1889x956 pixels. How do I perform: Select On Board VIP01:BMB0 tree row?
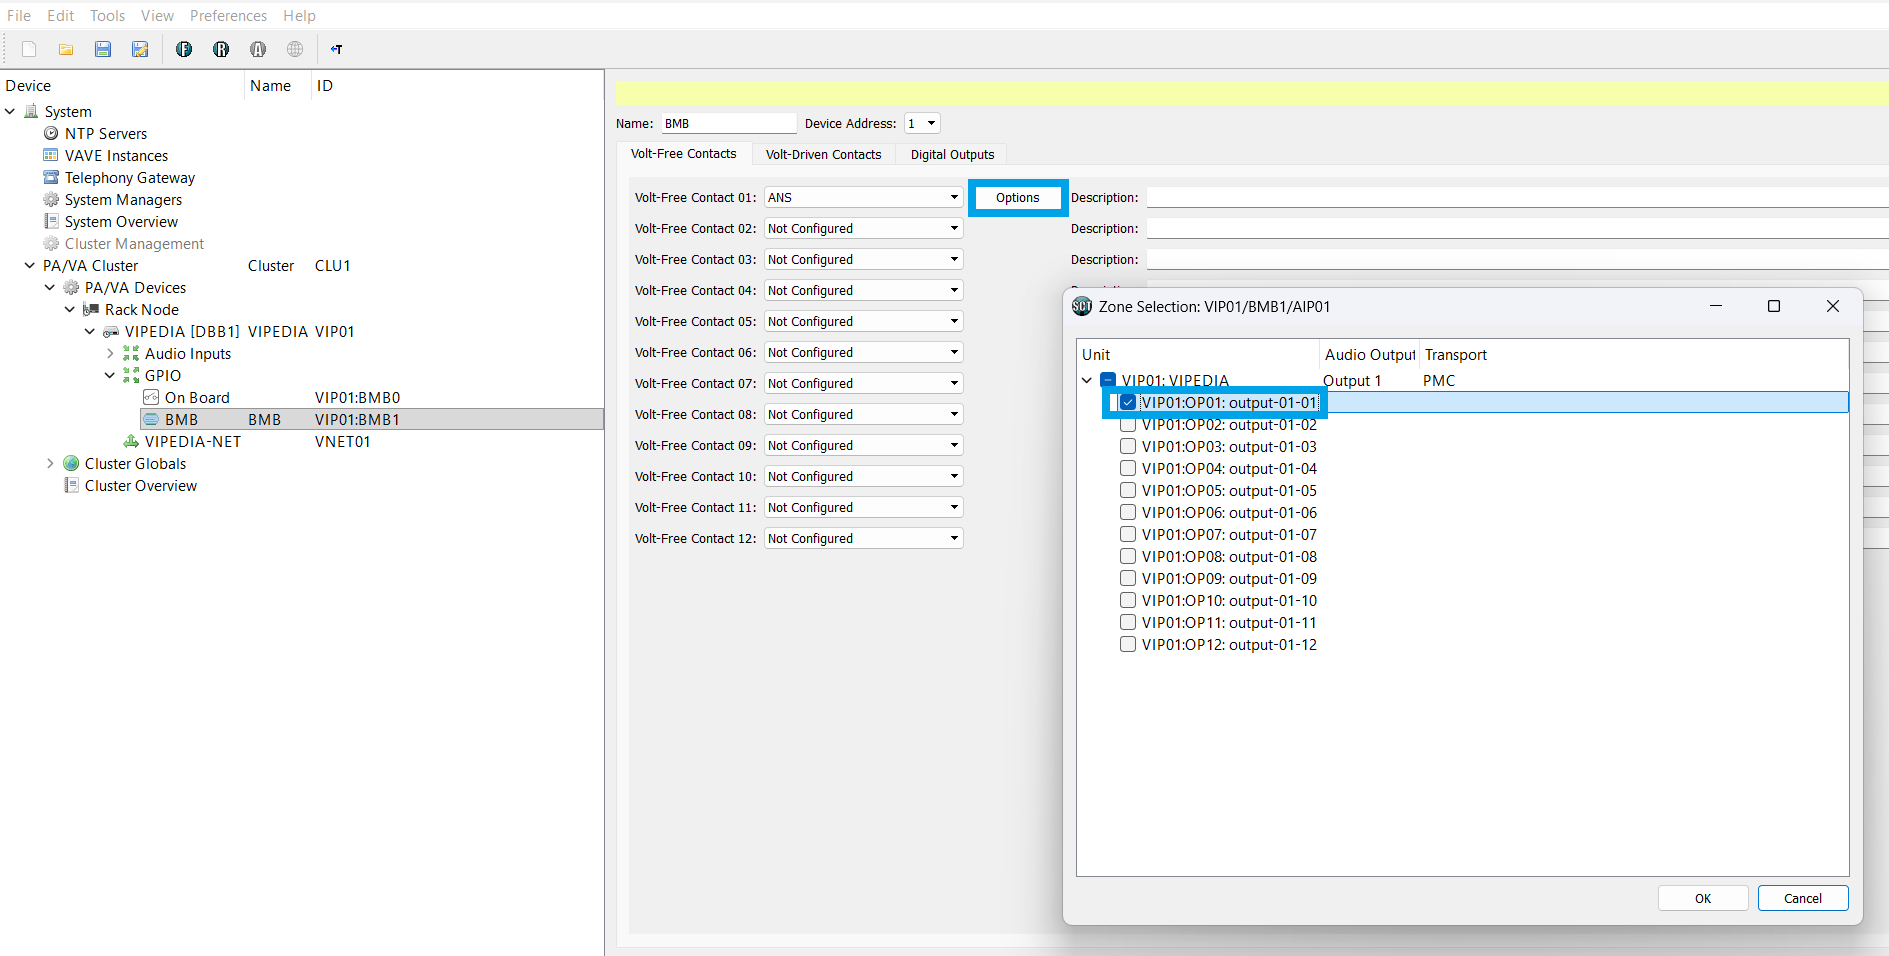[372, 397]
